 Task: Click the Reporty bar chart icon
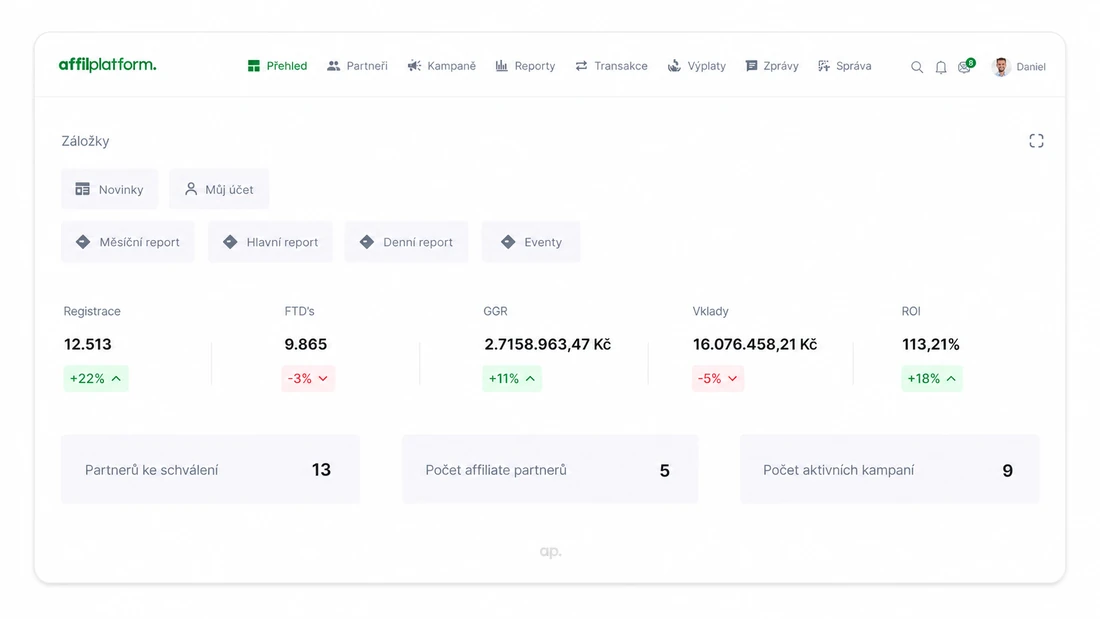(502, 66)
